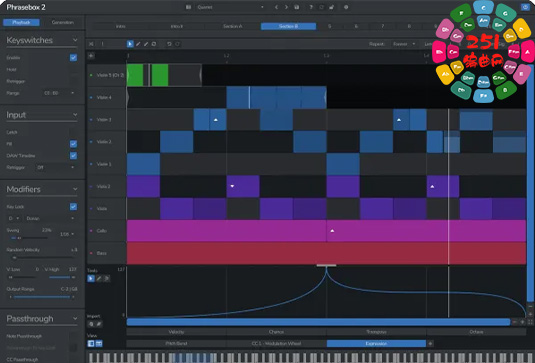Viewport: 535px width, 363px height.
Task: Switch to the Section A pattern tab
Action: point(233,26)
